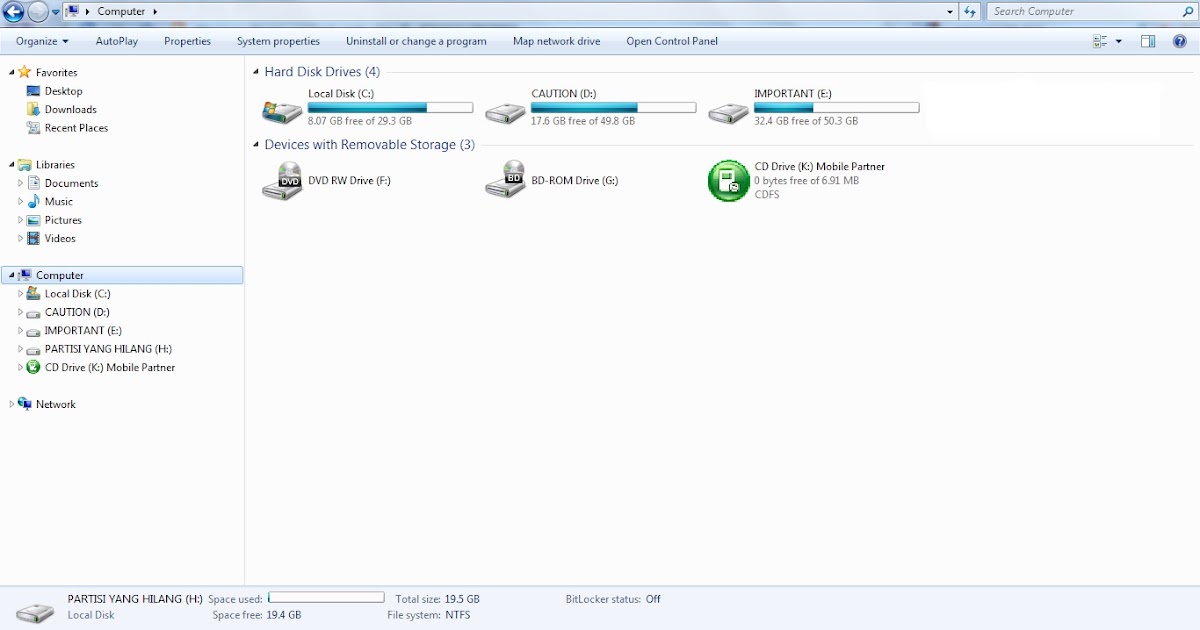The width and height of the screenshot is (1200, 630).
Task: Open Recent Places in Favorites
Action: coord(76,128)
